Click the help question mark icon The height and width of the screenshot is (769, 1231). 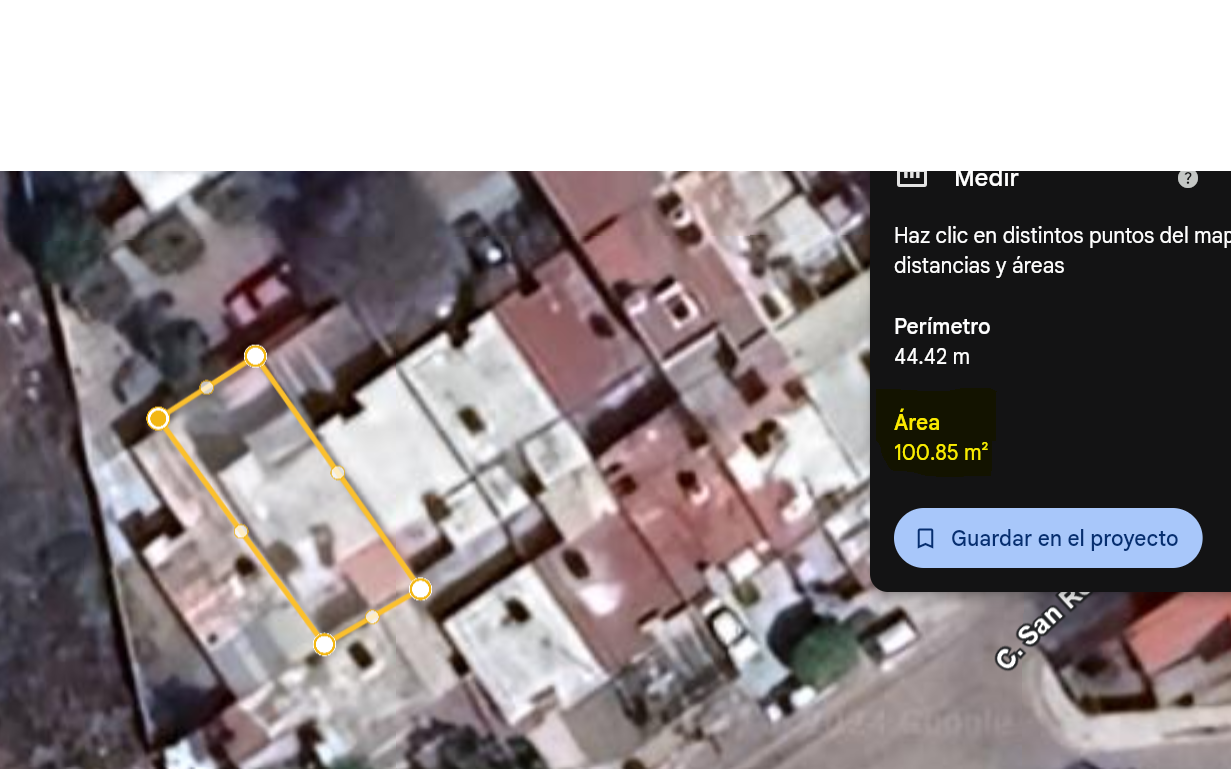click(x=1187, y=179)
